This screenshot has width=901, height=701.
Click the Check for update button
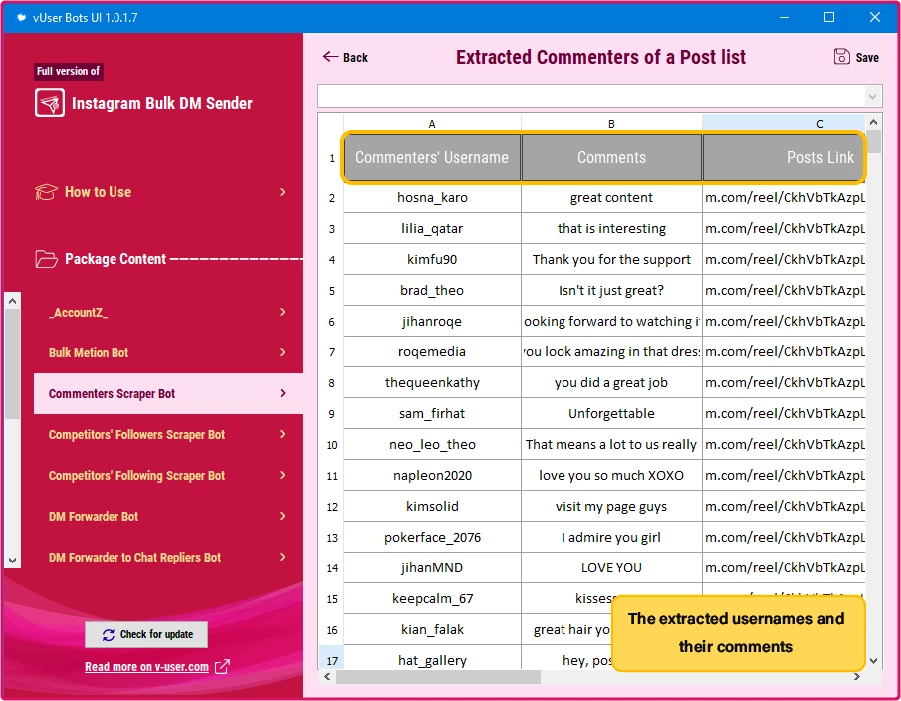147,634
